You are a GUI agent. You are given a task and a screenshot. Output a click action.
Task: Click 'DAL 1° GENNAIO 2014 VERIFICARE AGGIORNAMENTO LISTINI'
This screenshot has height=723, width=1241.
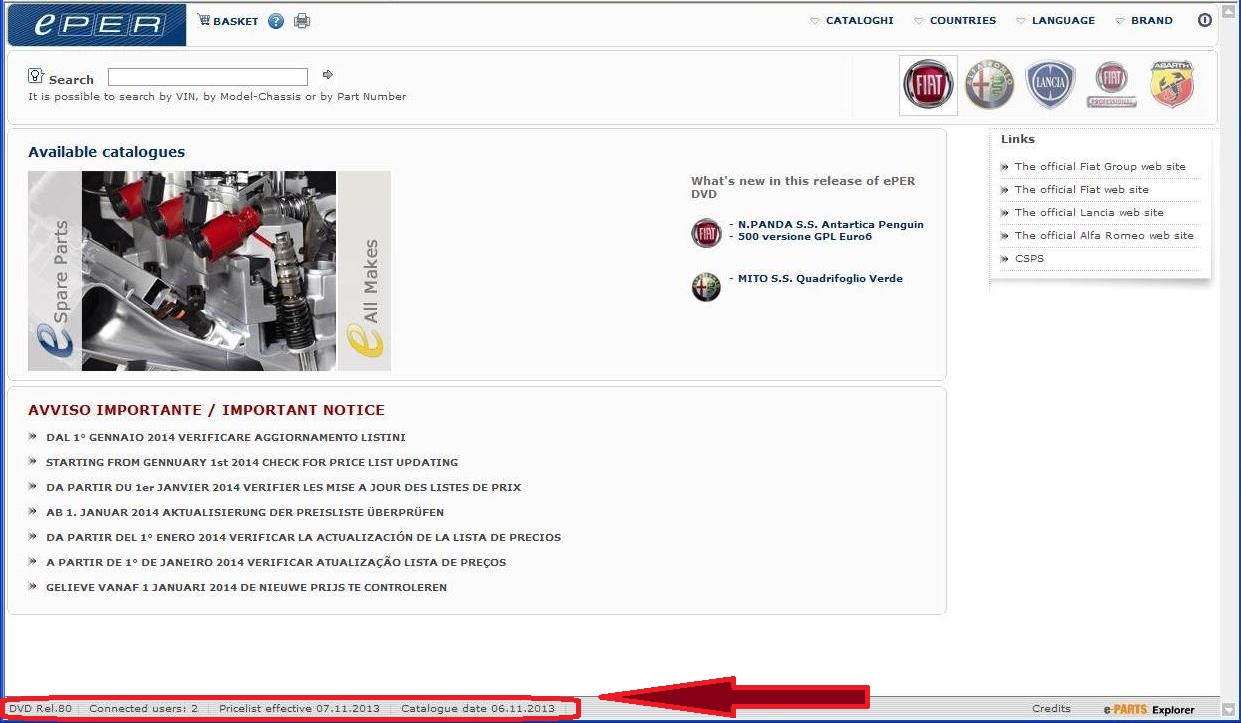226,438
